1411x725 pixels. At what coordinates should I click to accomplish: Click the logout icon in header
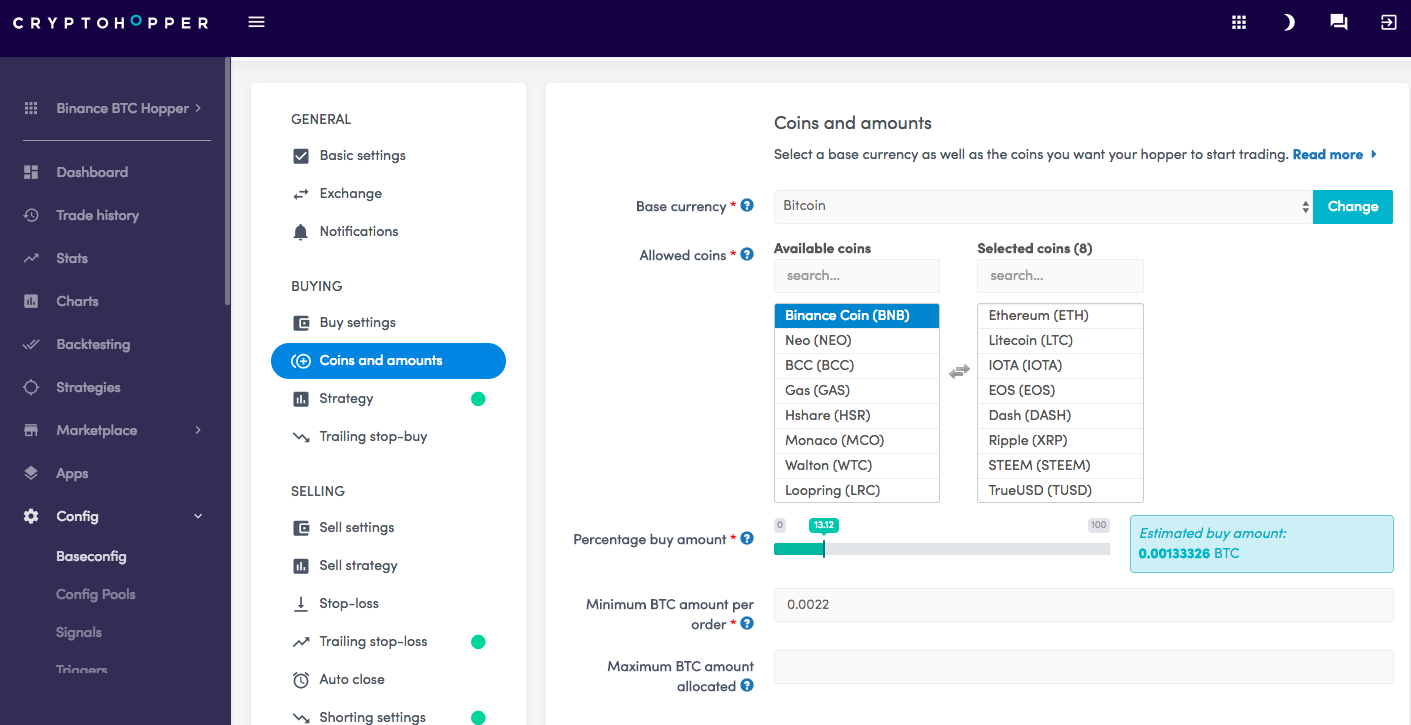pyautogui.click(x=1388, y=22)
